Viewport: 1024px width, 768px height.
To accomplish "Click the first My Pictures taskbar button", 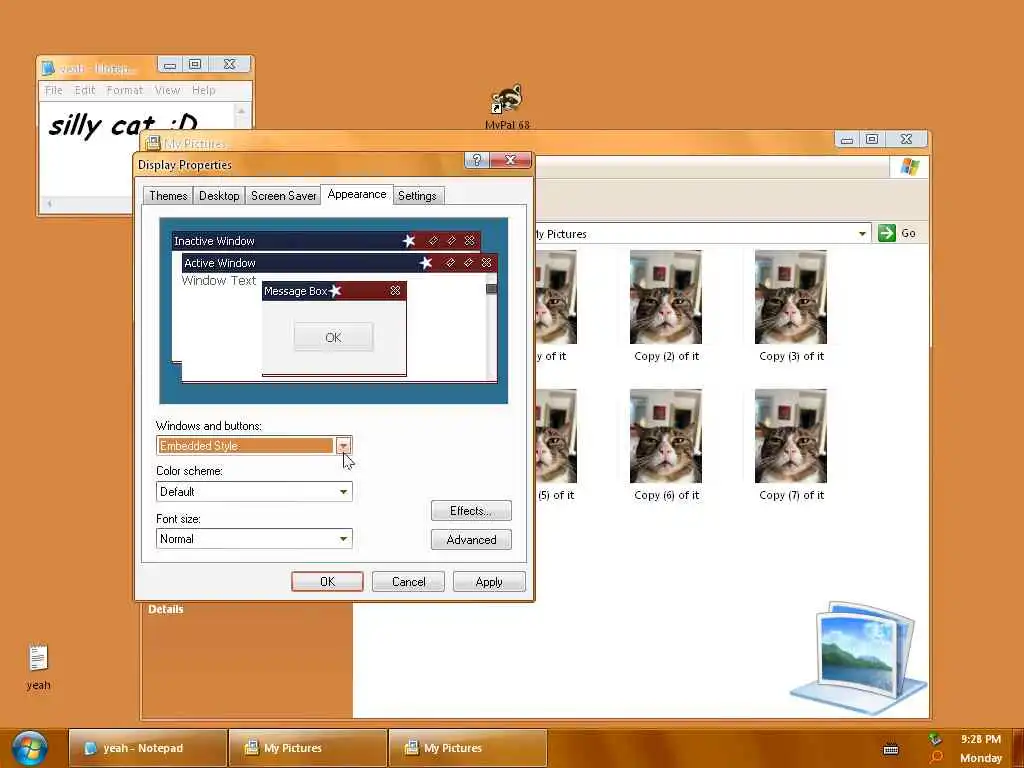I will click(x=307, y=748).
